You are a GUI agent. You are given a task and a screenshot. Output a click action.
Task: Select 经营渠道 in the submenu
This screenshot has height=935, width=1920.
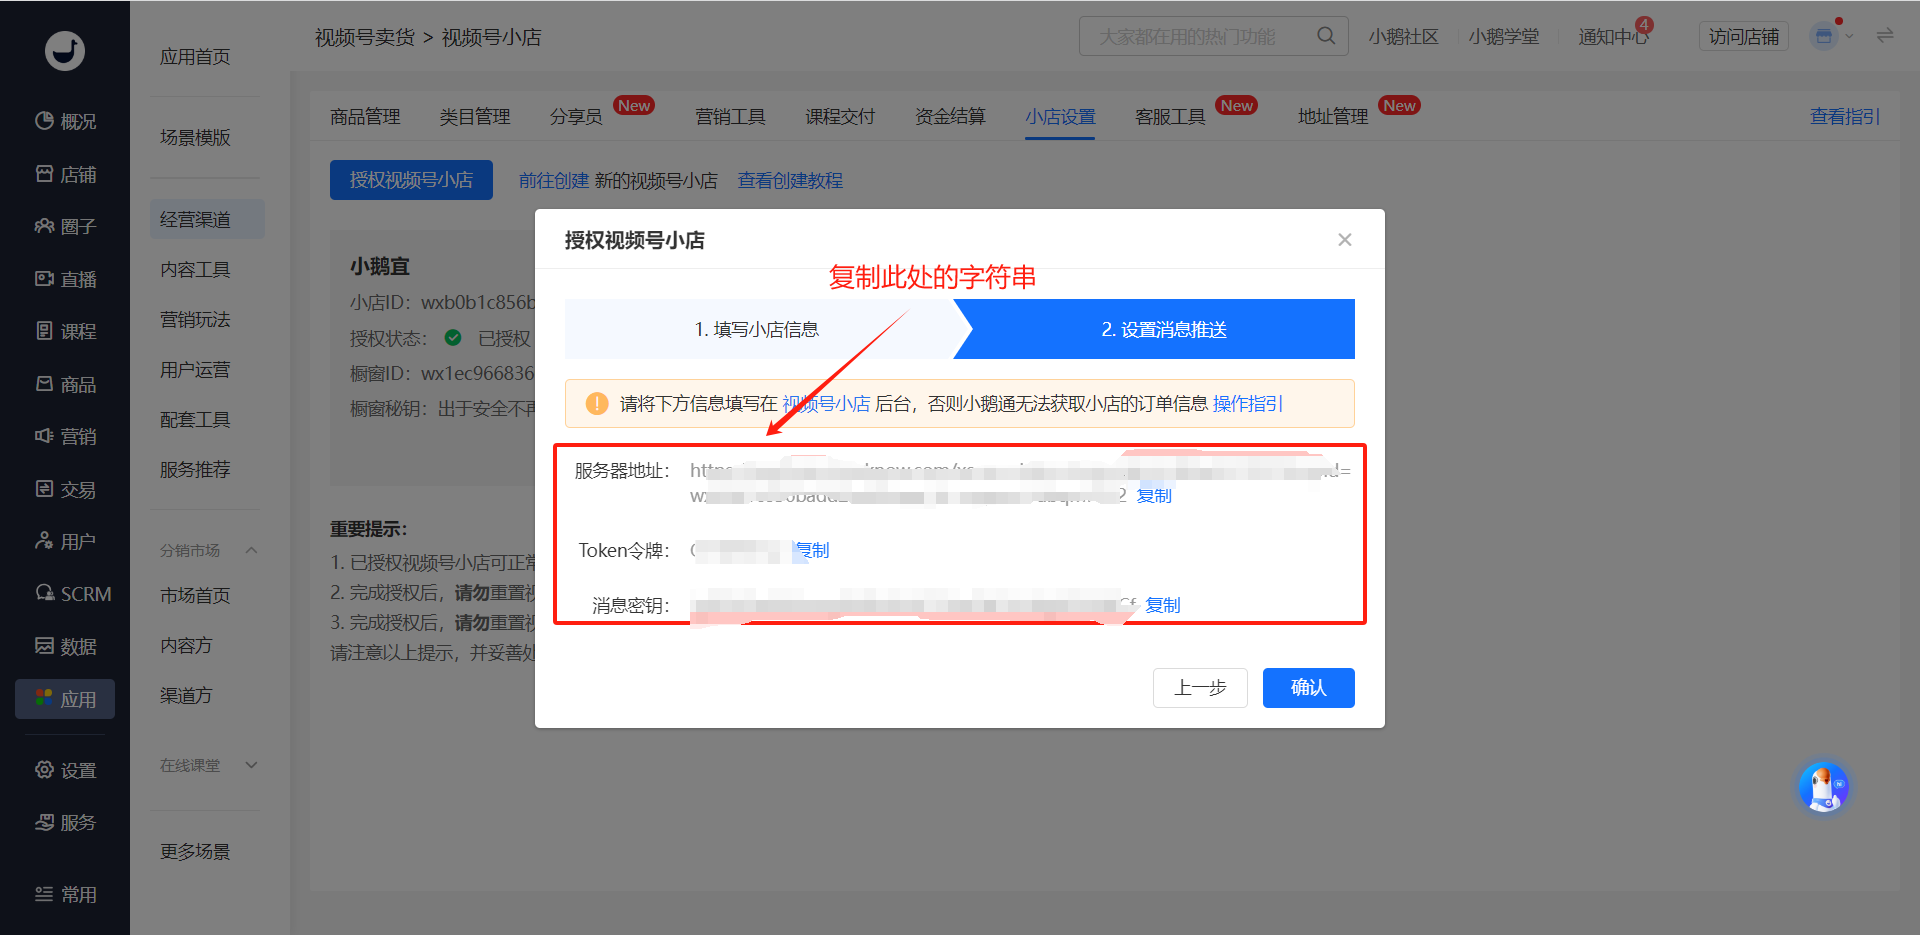pyautogui.click(x=207, y=219)
